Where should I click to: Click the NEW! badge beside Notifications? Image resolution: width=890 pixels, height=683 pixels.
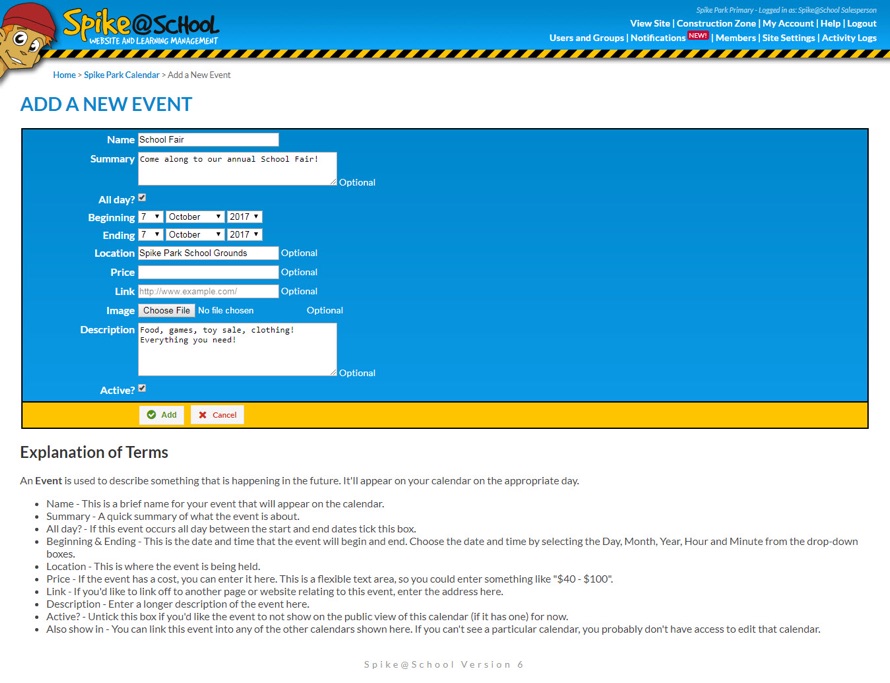pyautogui.click(x=698, y=36)
